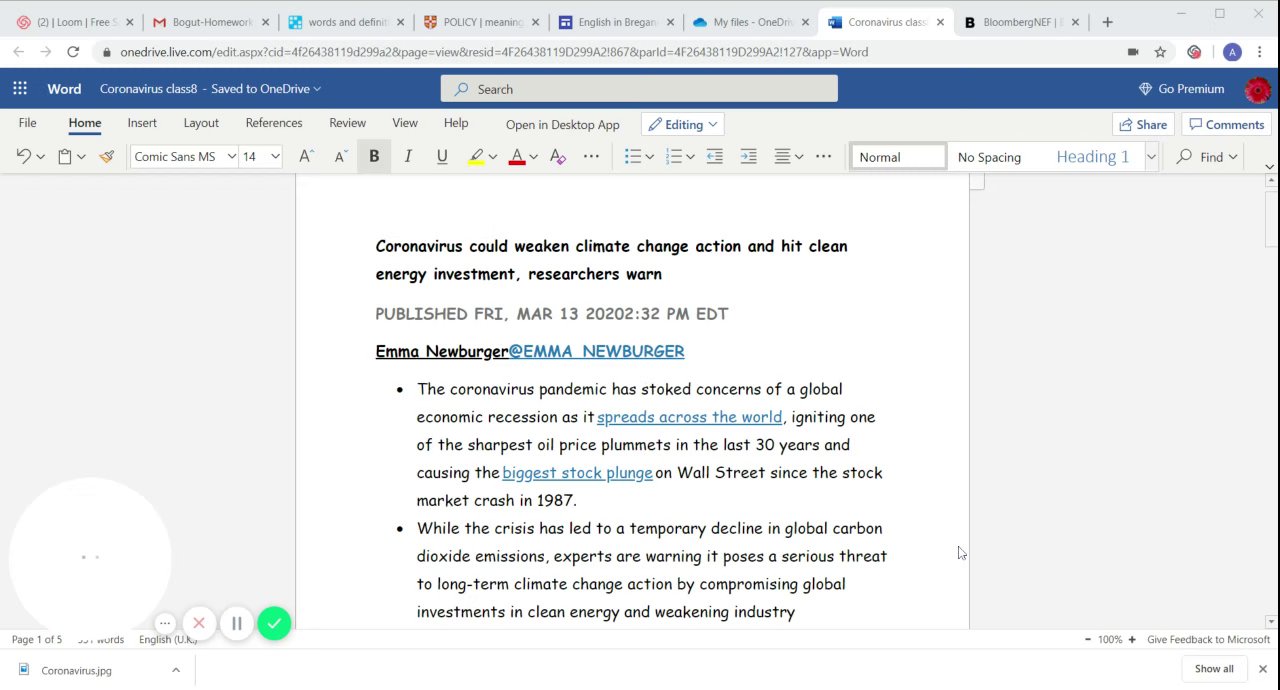Image resolution: width=1280 pixels, height=690 pixels.
Task: Select the Format Painter brush
Action: point(107,156)
